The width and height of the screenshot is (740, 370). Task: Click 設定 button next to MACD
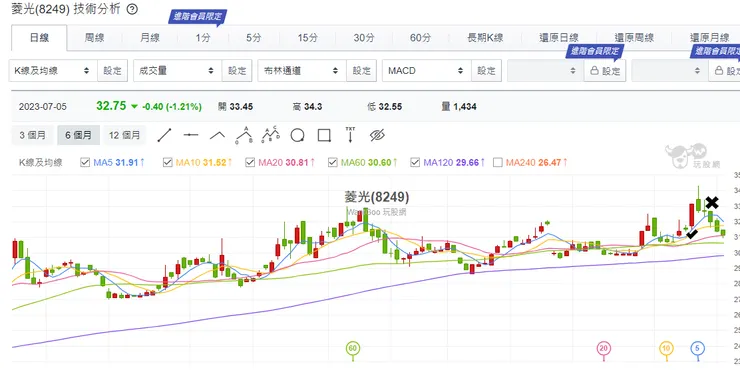click(486, 71)
